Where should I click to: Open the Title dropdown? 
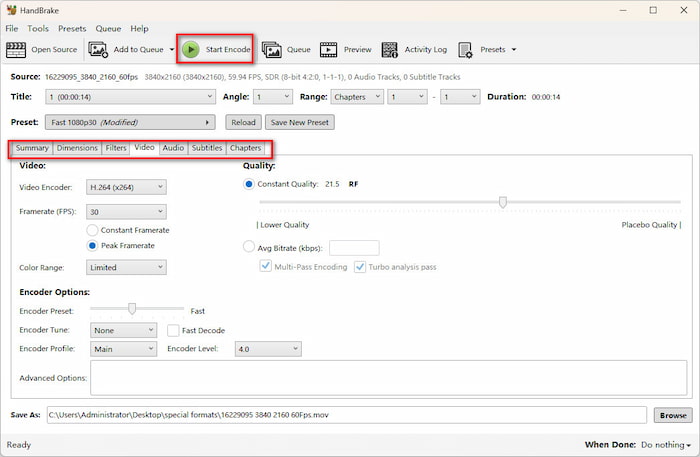[x=130, y=97]
